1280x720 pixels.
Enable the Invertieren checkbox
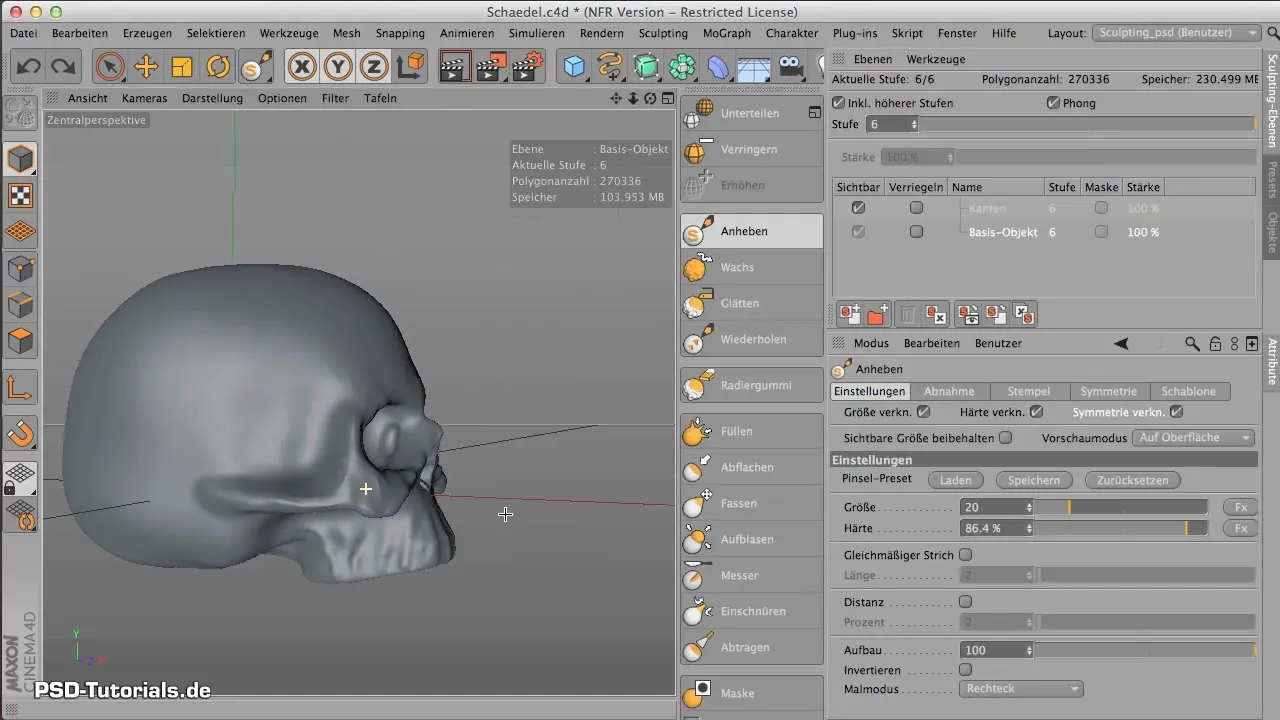(x=965, y=670)
